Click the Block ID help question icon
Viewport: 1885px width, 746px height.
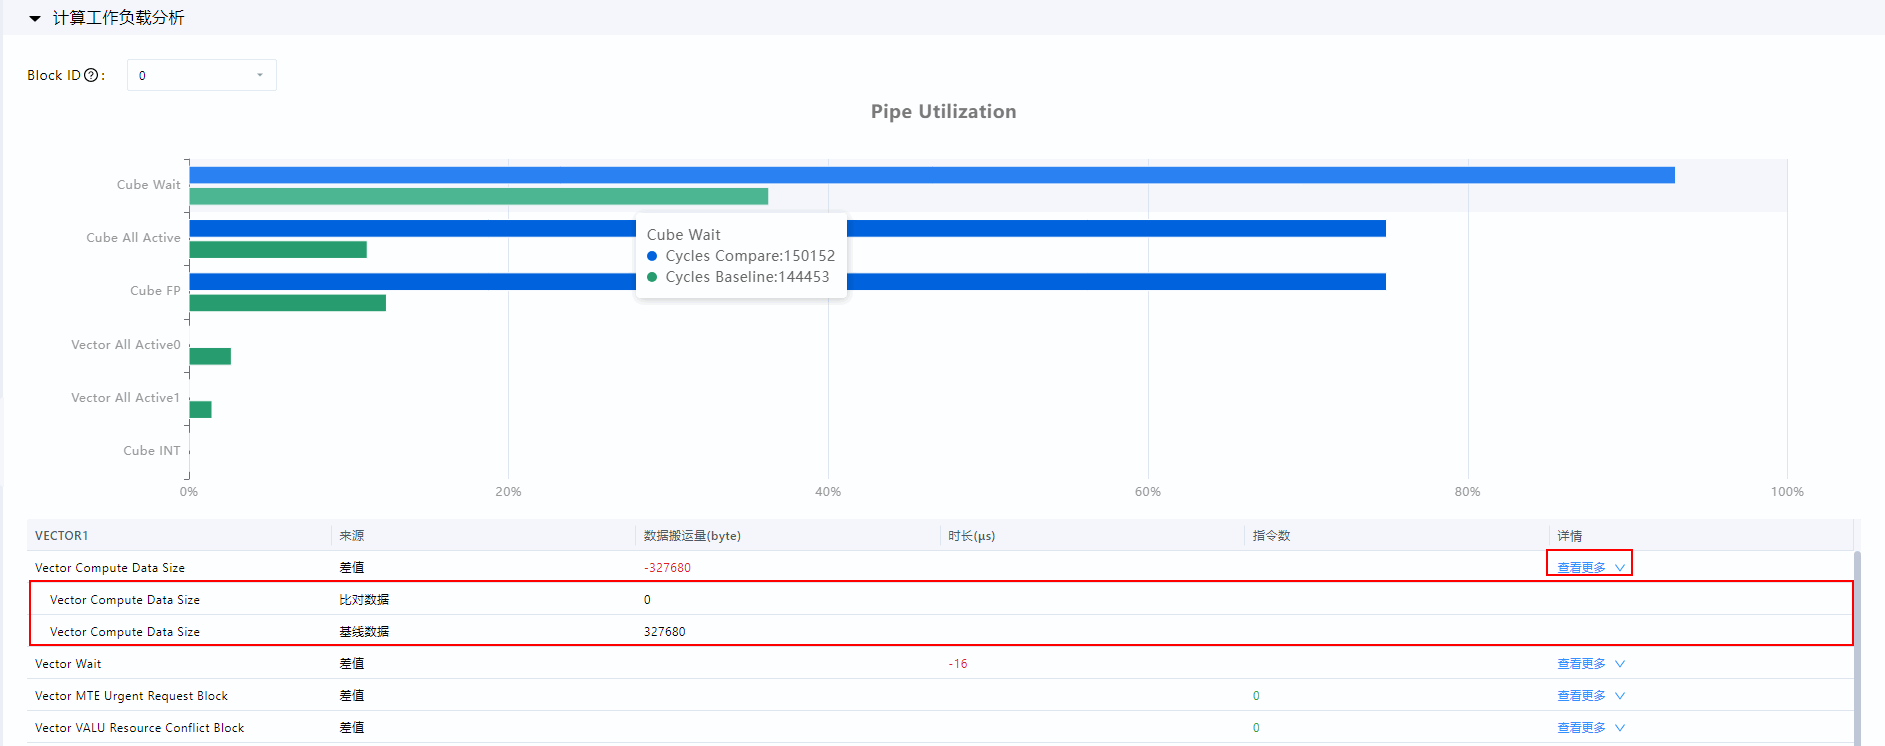coord(91,75)
